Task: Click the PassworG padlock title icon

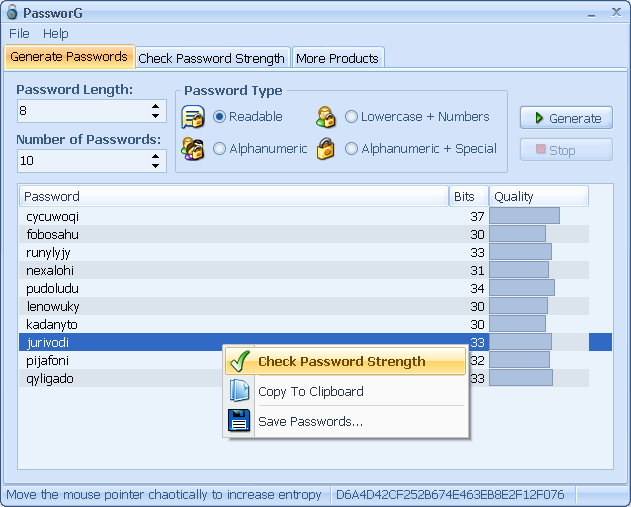Action: [x=12, y=12]
